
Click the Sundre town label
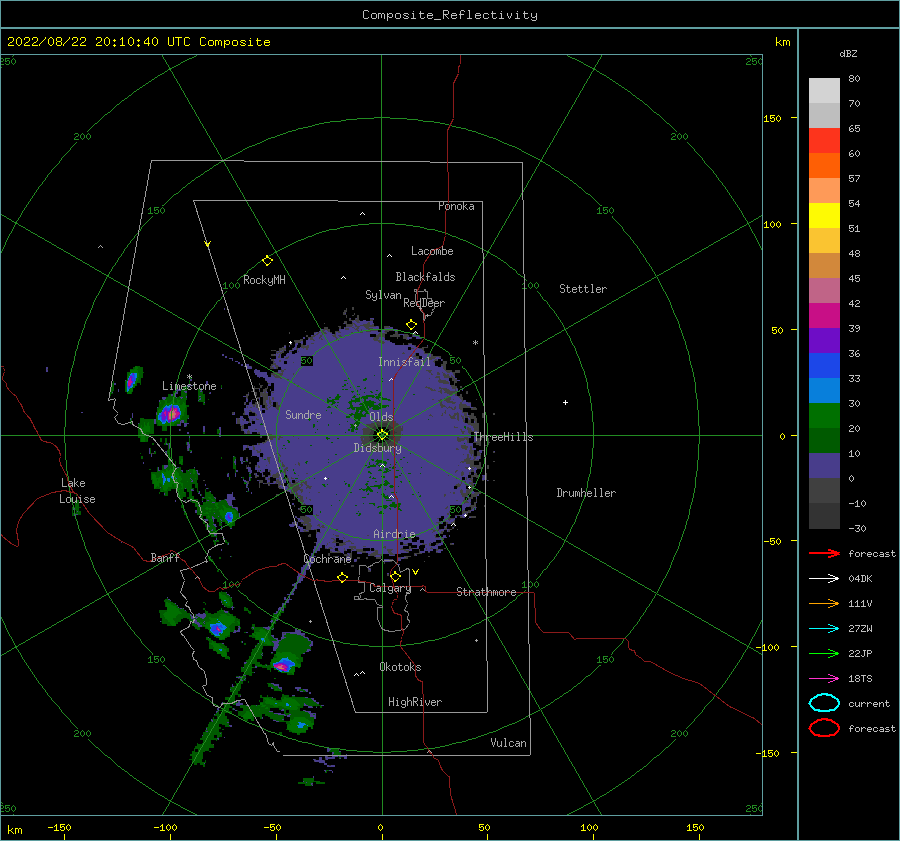[303, 415]
